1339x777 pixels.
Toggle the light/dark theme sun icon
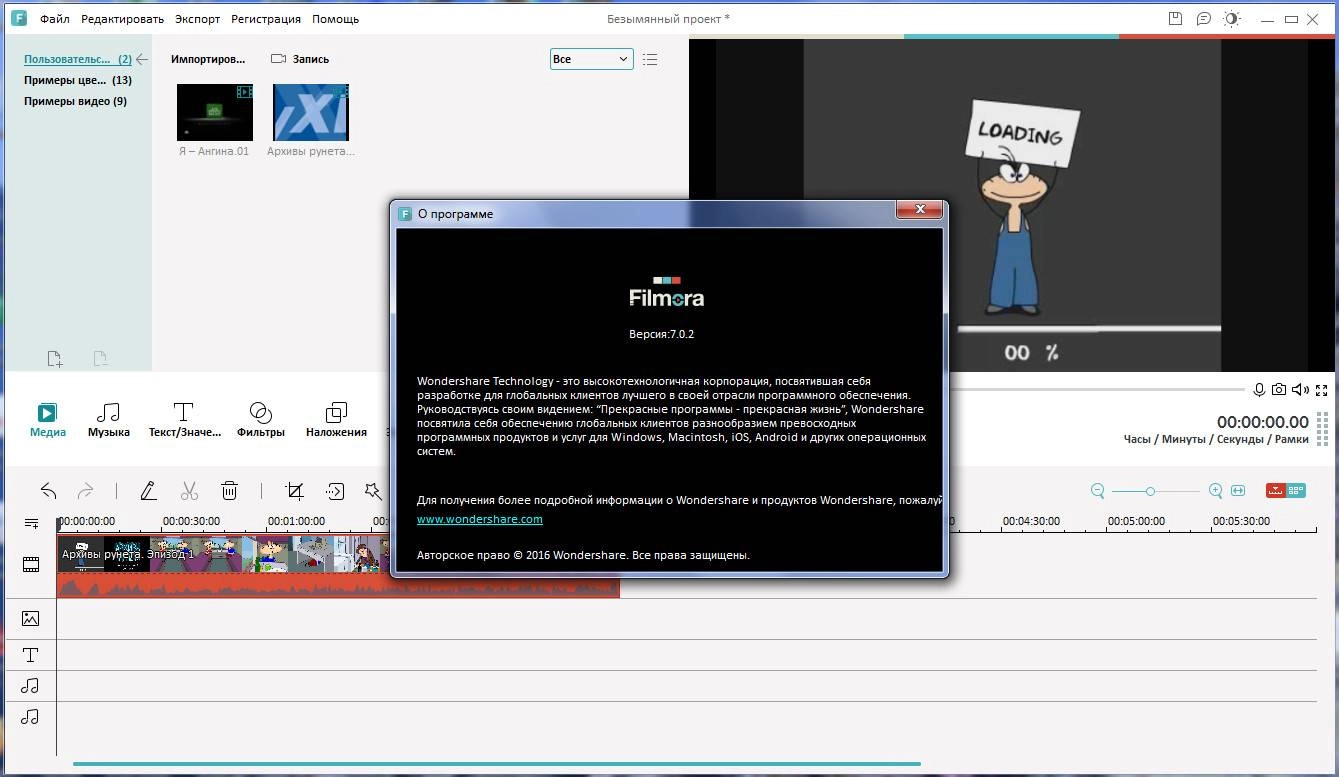pyautogui.click(x=1232, y=19)
